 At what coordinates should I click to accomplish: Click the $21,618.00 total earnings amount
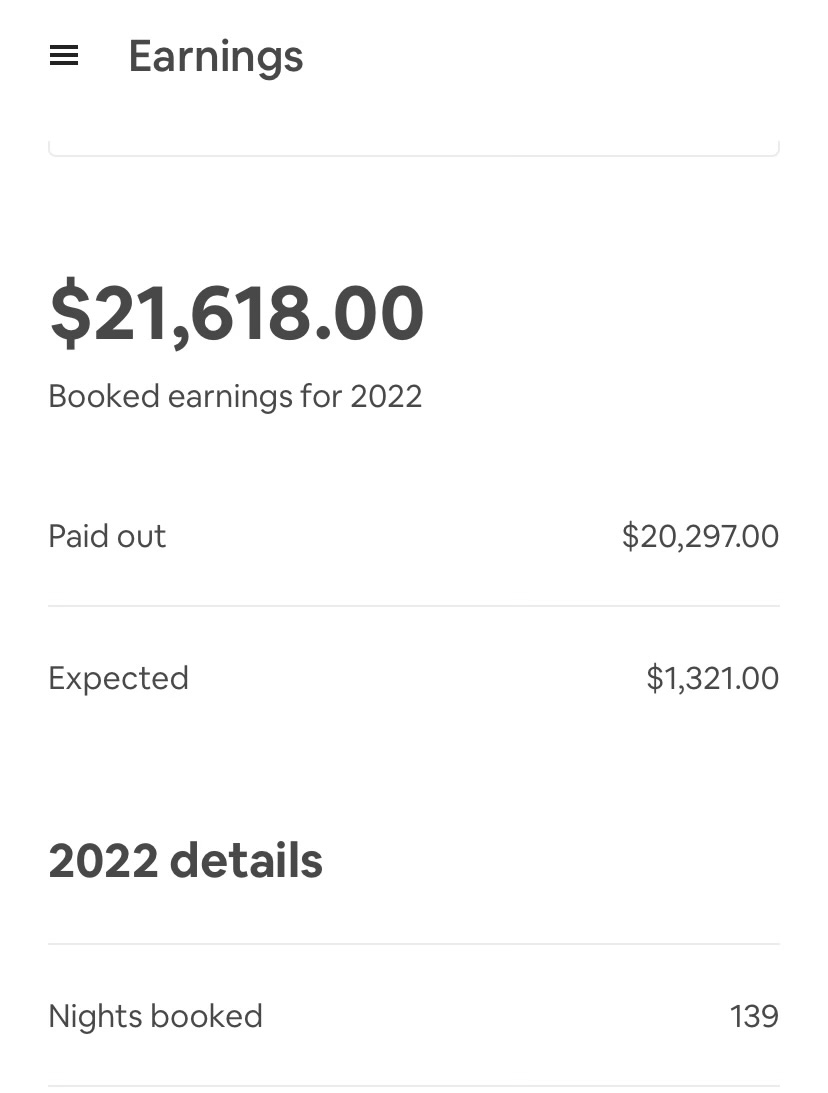[237, 314]
